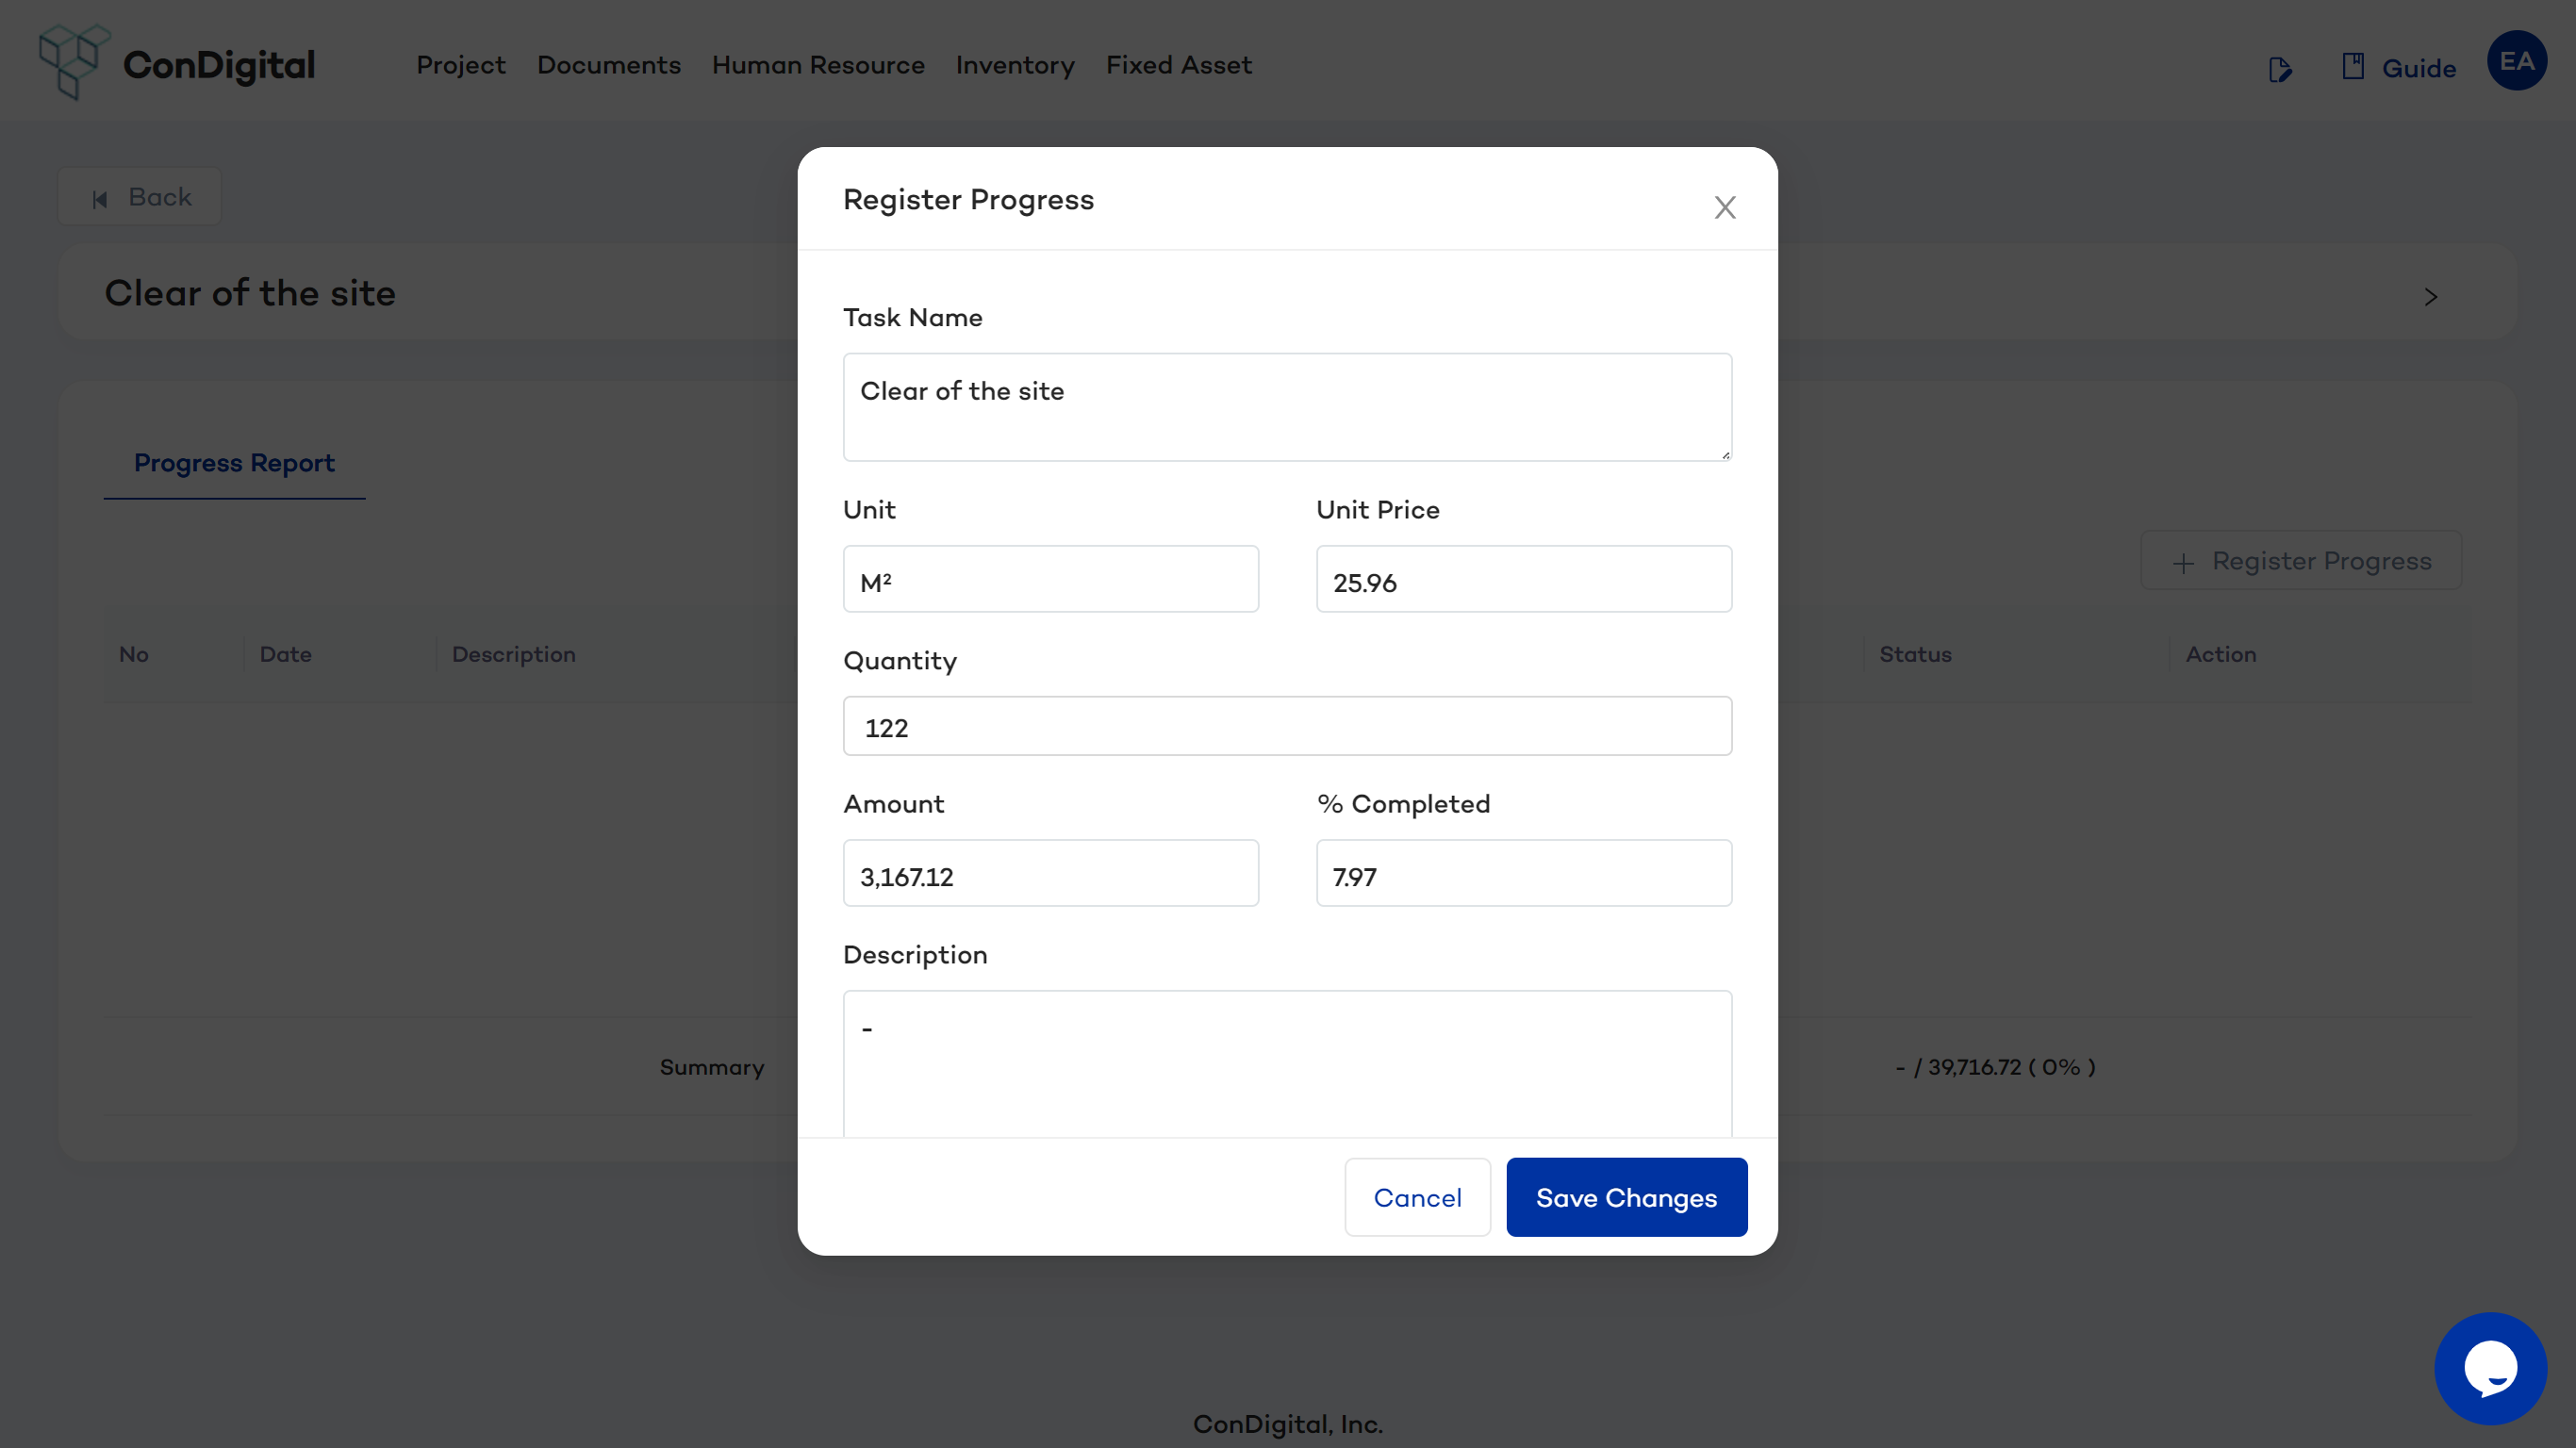Click the Back arrow icon
The width and height of the screenshot is (2576, 1448).
pyautogui.click(x=100, y=198)
